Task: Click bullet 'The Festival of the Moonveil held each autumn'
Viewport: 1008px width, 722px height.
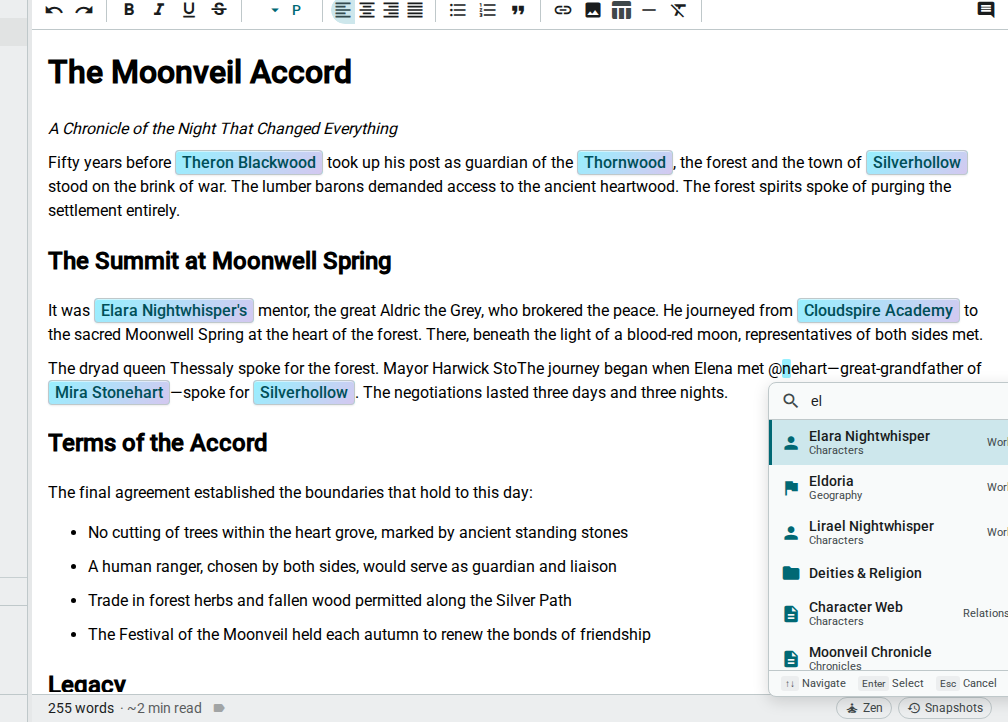Action: tap(370, 635)
